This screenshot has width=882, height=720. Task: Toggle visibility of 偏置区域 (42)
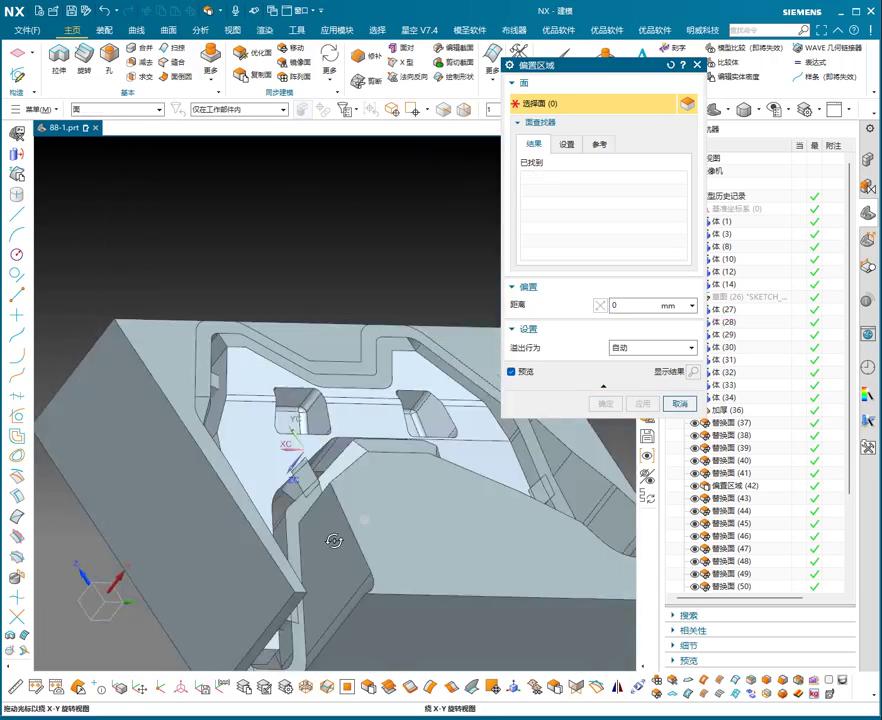[694, 486]
